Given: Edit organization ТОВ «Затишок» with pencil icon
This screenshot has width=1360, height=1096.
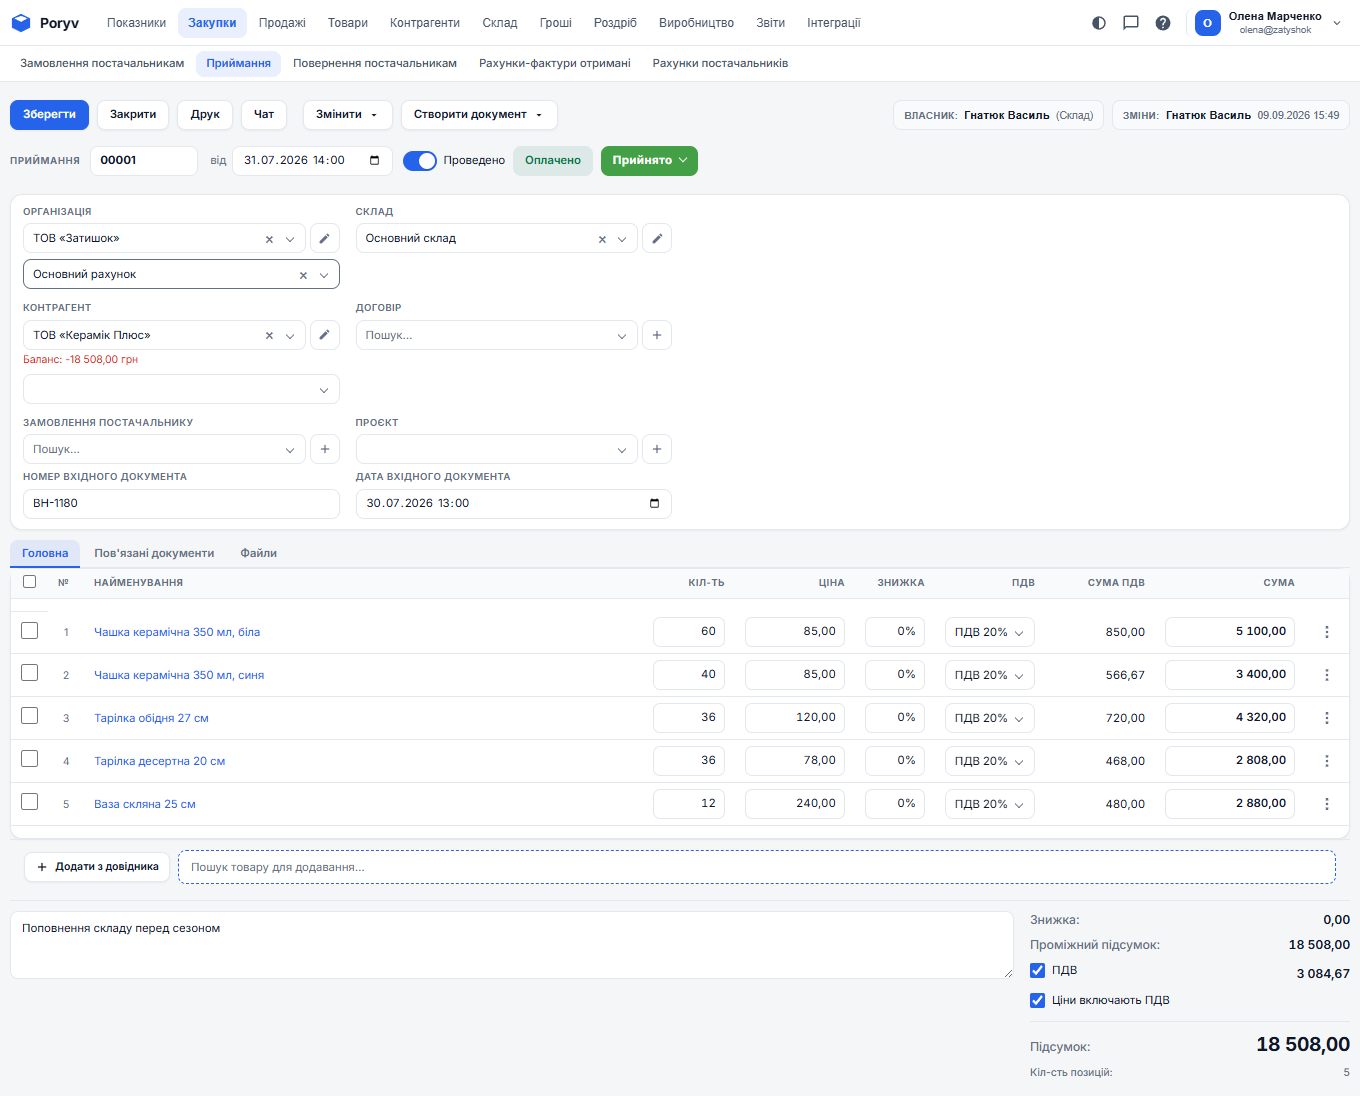Looking at the screenshot, I should pos(324,238).
